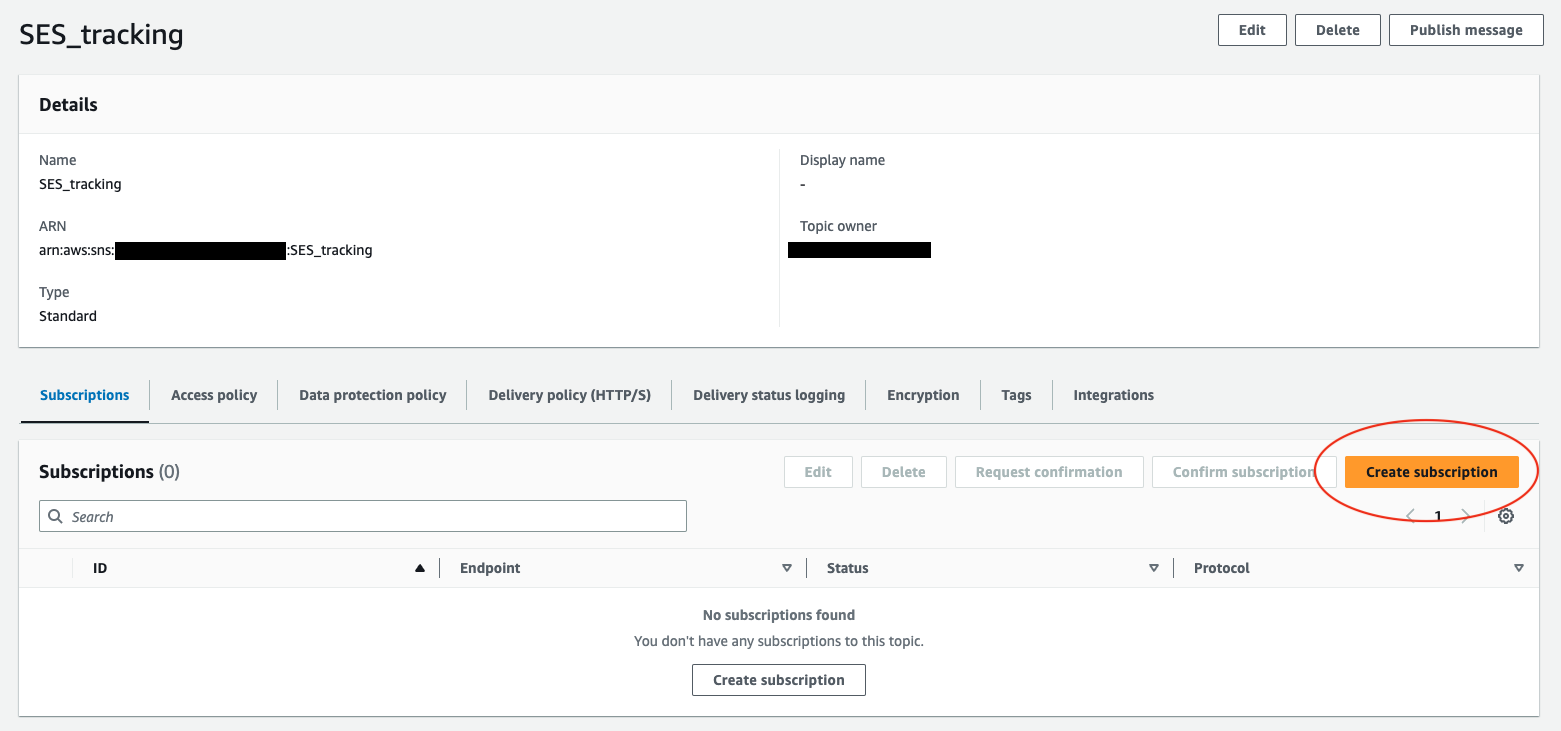
Task: Click the search magnifier icon in the search box
Action: point(55,516)
